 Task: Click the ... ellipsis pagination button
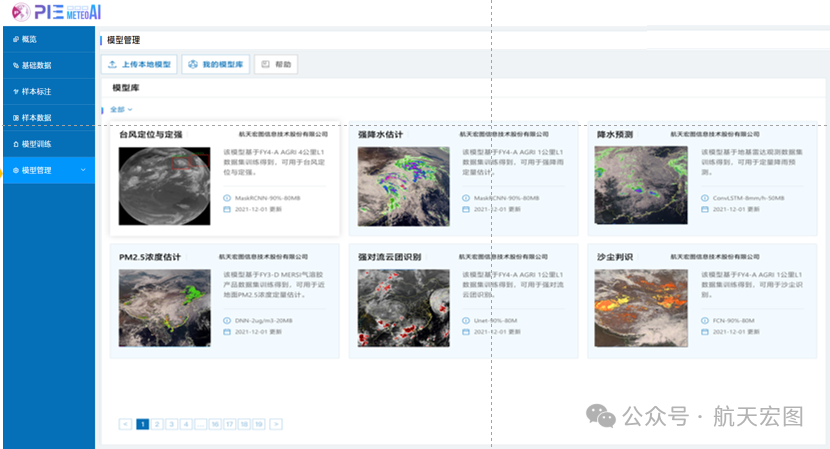pos(201,424)
